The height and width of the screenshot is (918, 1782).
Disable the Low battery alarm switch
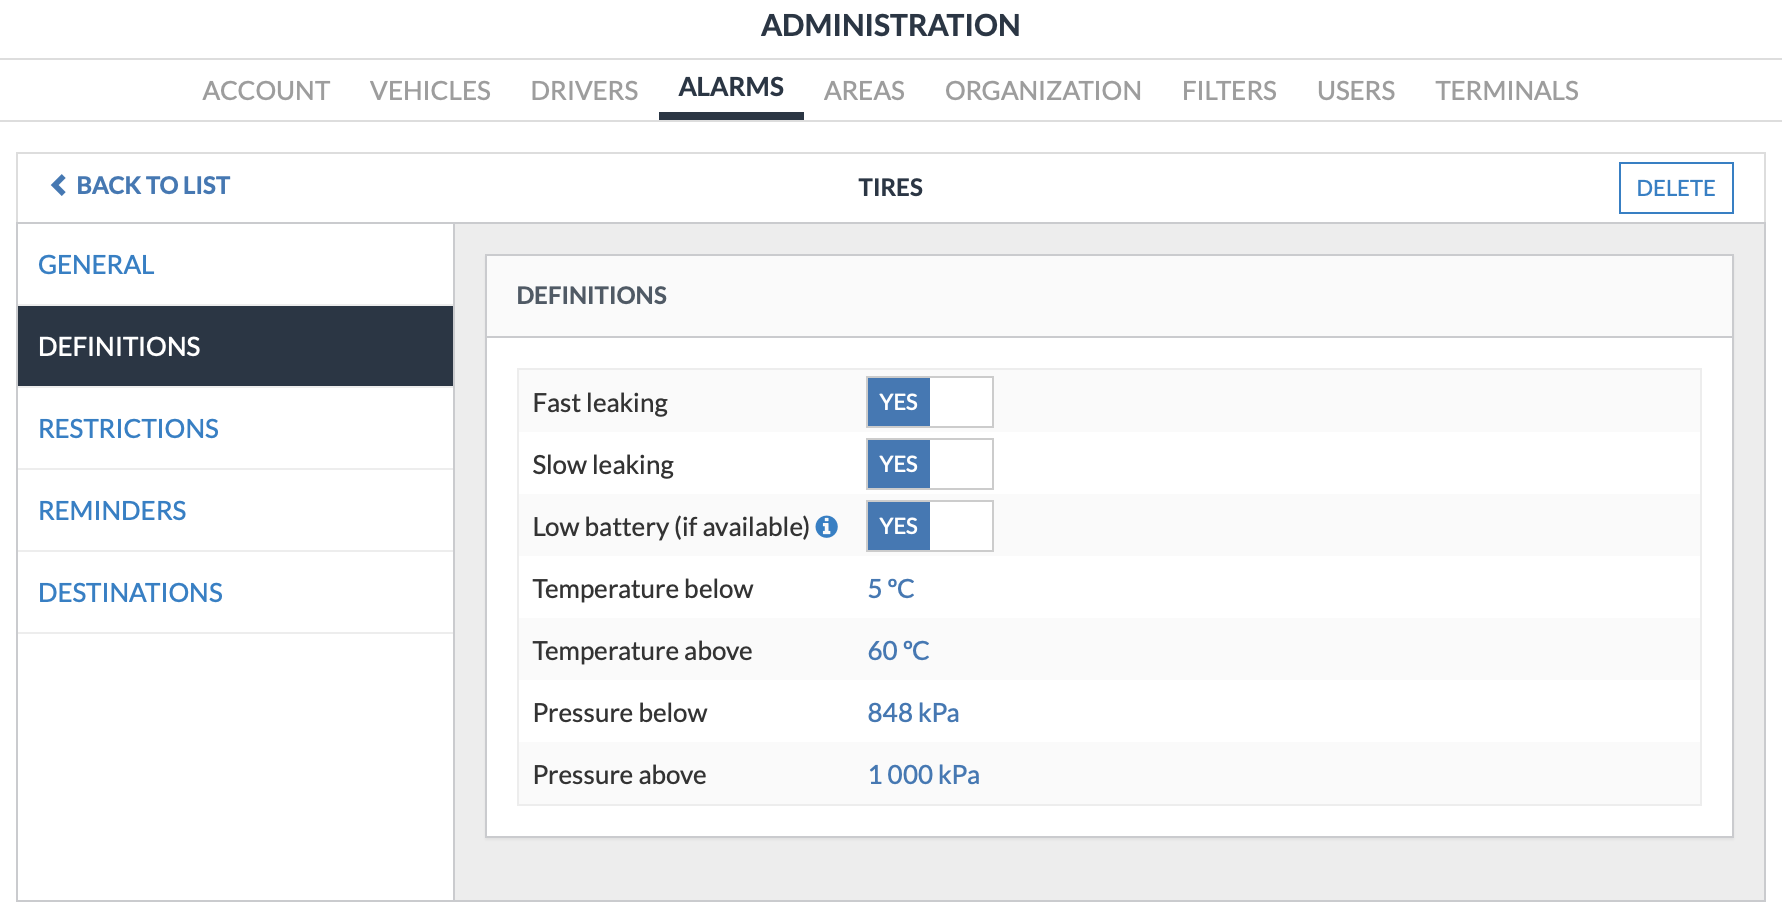tap(930, 526)
